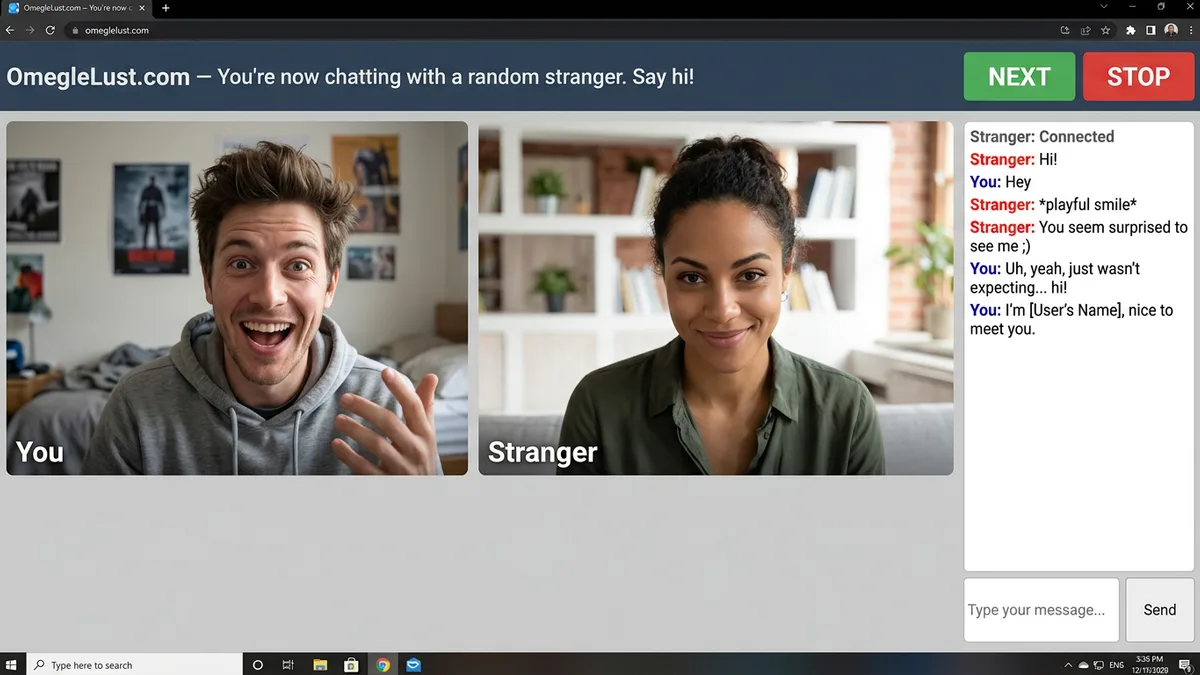Go back using the browser back arrow
Image resolution: width=1200 pixels, height=675 pixels.
pos(10,30)
